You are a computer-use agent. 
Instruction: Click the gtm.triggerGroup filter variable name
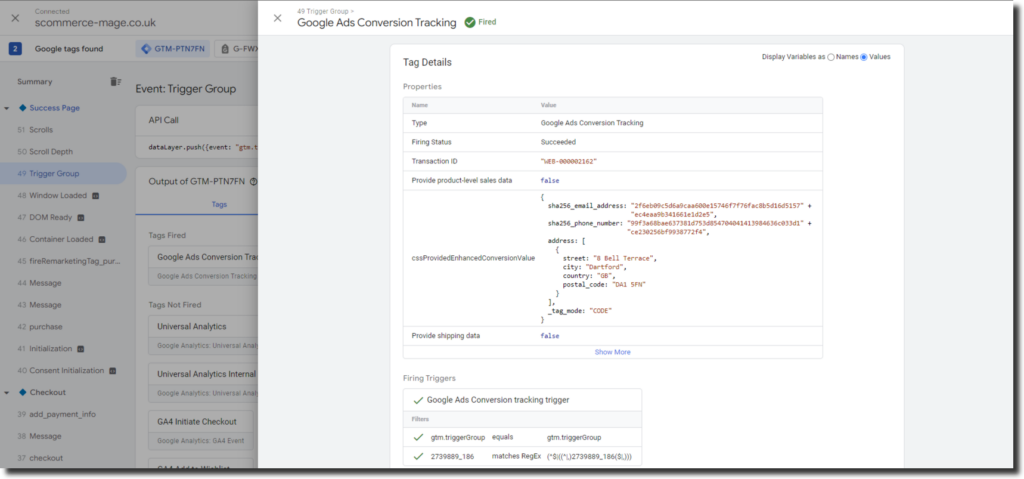tap(458, 437)
